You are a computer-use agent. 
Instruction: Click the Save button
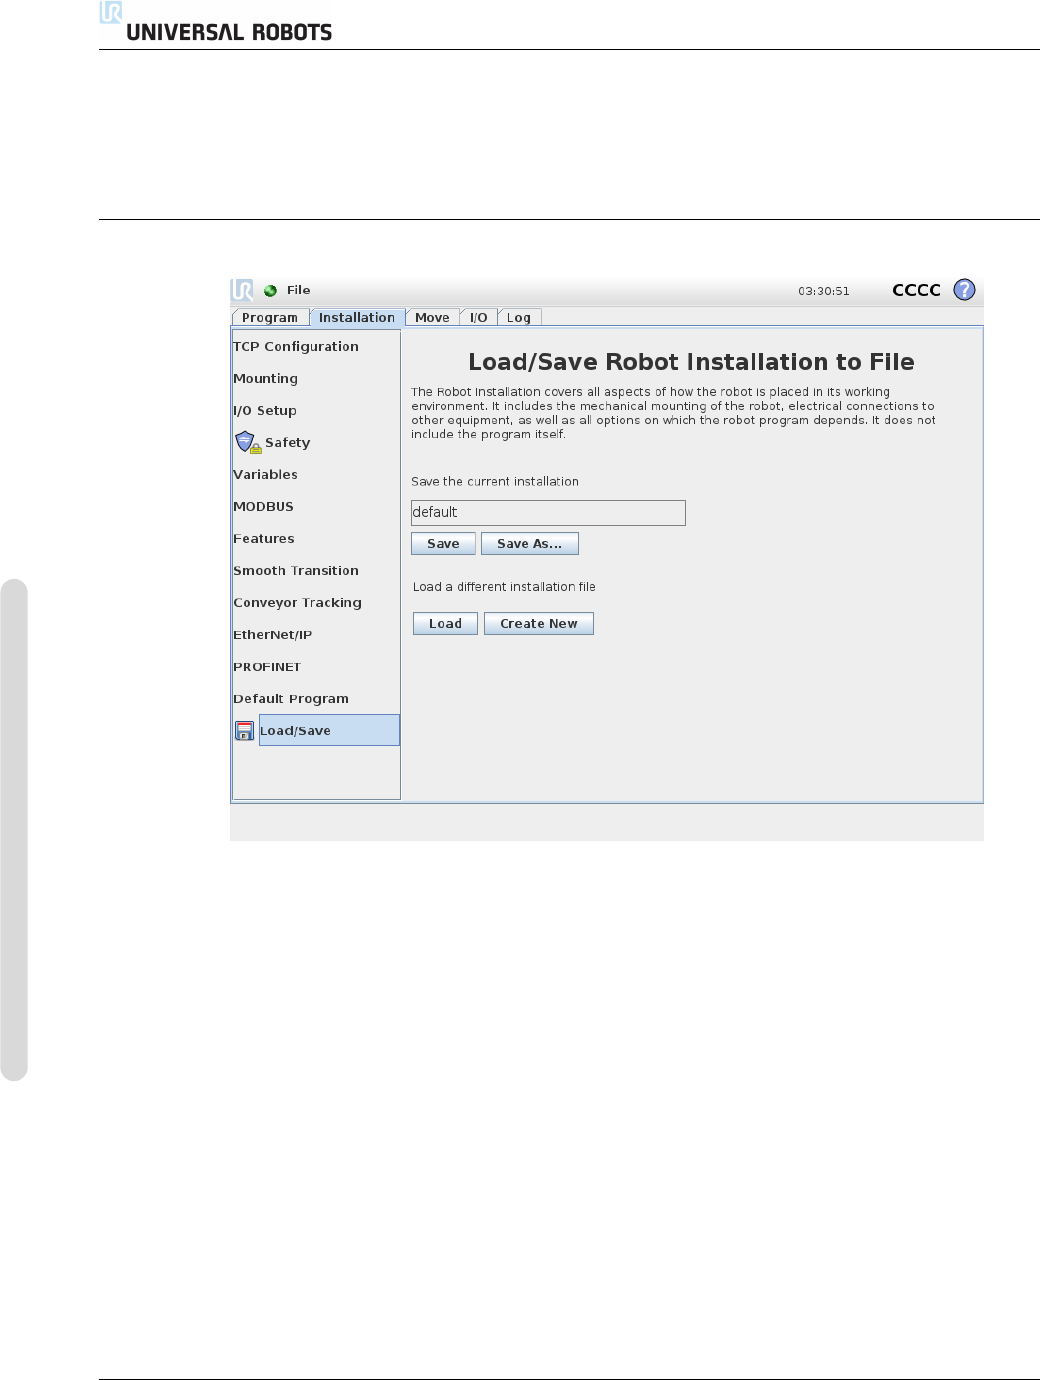(x=443, y=543)
